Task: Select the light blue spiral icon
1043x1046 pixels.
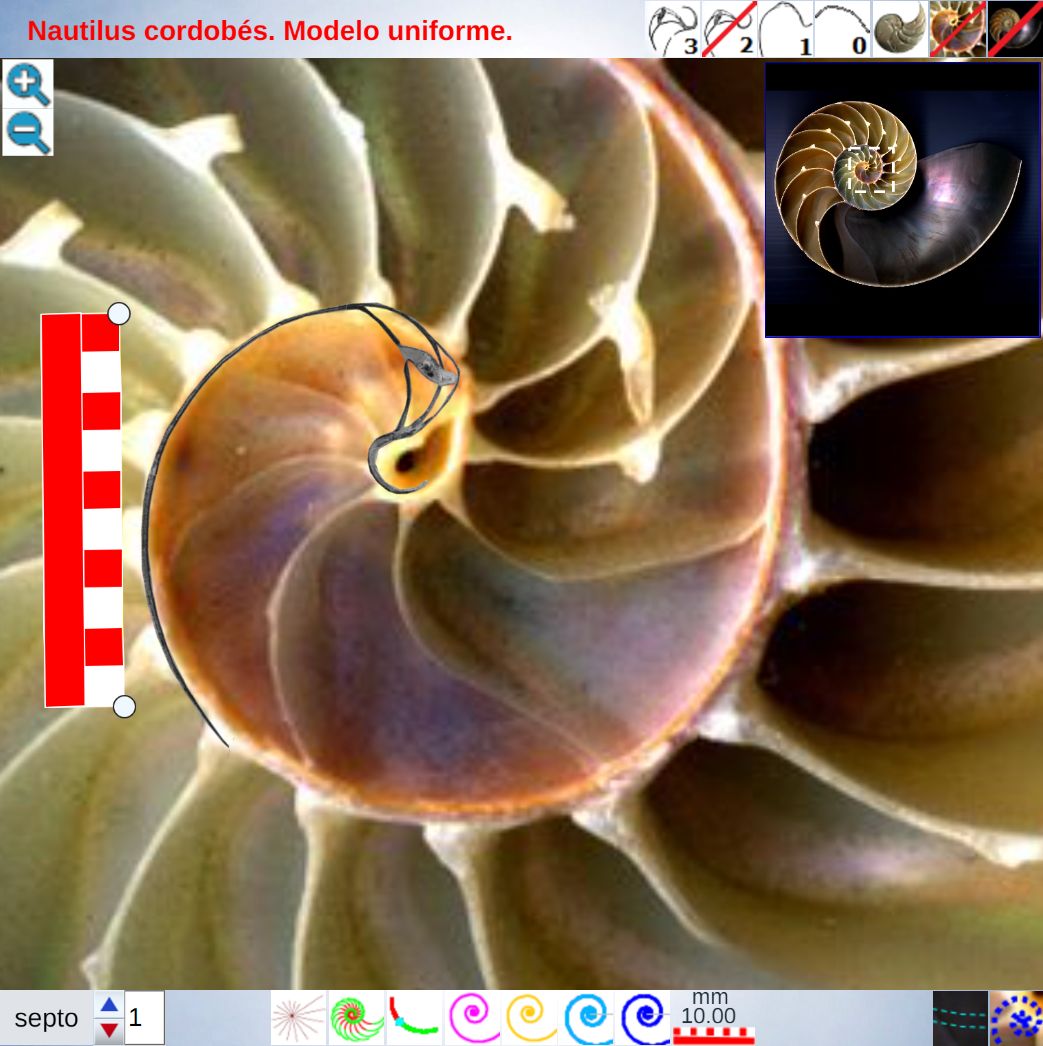Action: point(589,1018)
